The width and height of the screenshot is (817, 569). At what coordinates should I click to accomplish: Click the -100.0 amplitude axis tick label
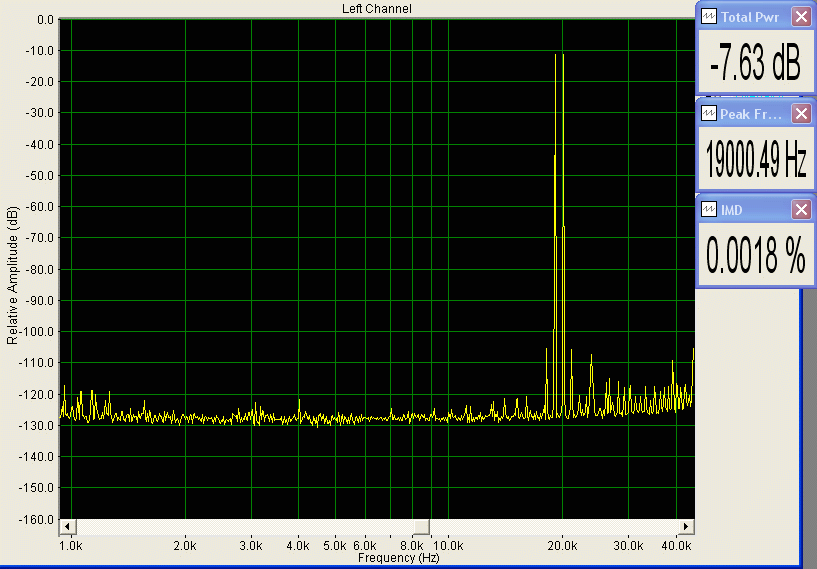pyautogui.click(x=36, y=332)
